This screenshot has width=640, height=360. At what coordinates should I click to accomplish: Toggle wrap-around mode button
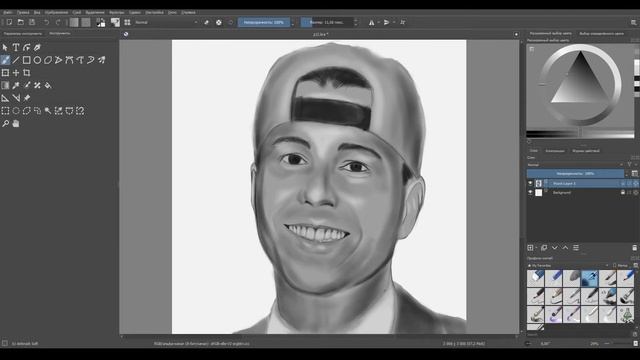tap(402, 22)
